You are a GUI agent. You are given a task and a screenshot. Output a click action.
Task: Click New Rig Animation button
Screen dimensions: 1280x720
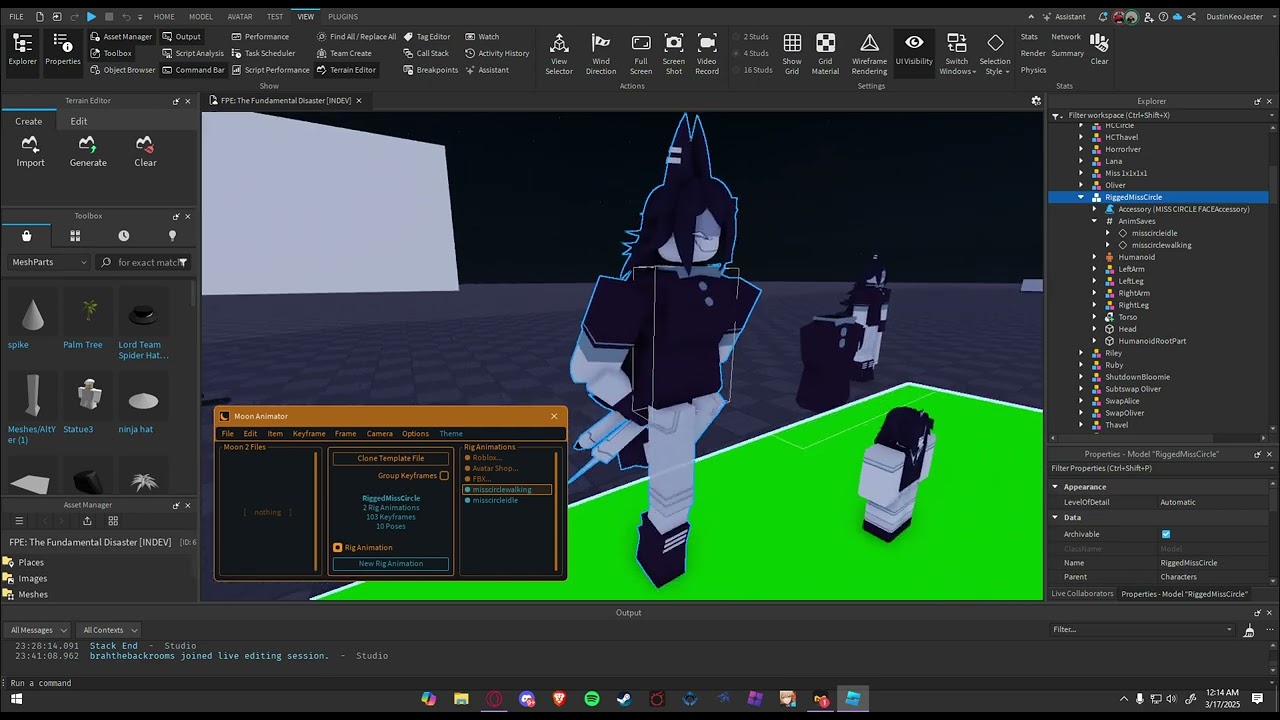(391, 564)
